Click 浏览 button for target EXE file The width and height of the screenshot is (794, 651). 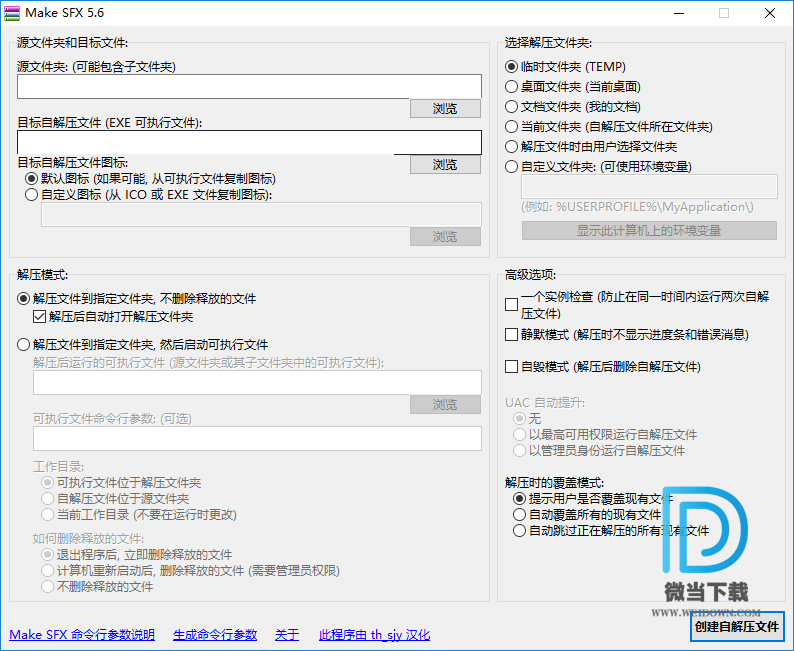click(x=445, y=165)
